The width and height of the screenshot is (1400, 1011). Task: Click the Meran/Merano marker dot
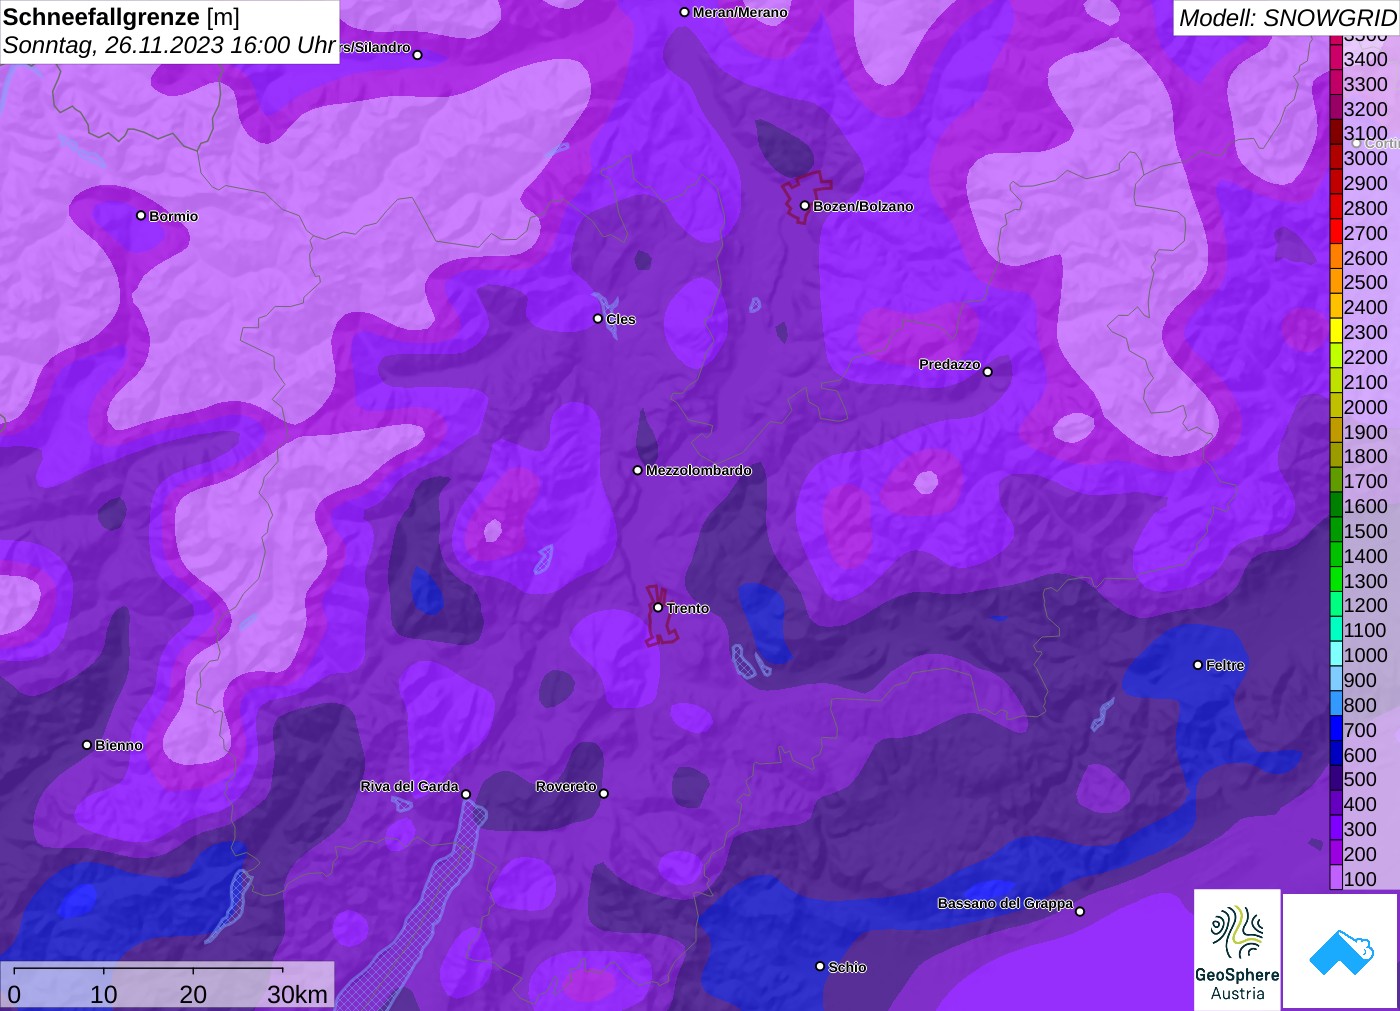point(684,12)
